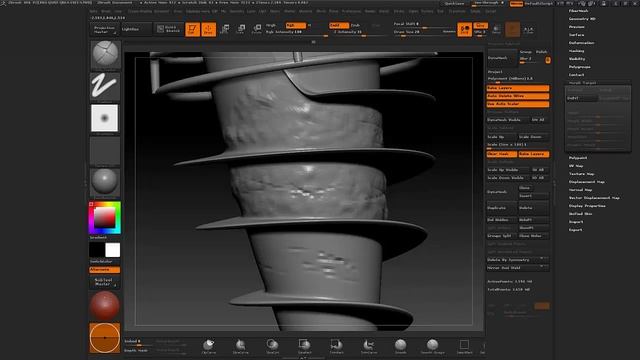Viewport: 640px width, 360px height.
Task: Click the Scale Down button
Action: pos(533,137)
